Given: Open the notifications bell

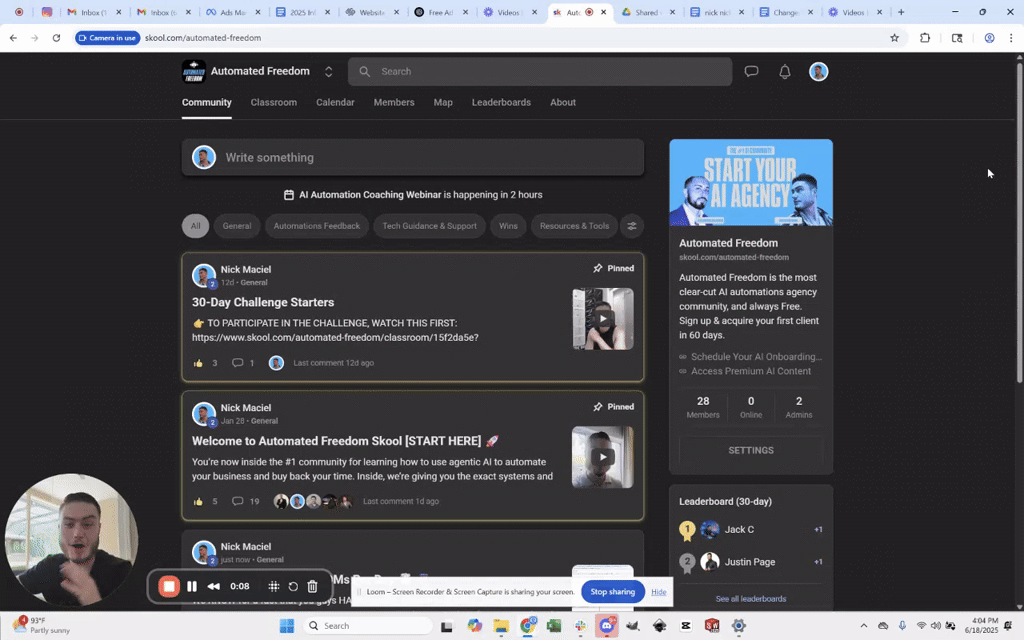Looking at the screenshot, I should [785, 71].
